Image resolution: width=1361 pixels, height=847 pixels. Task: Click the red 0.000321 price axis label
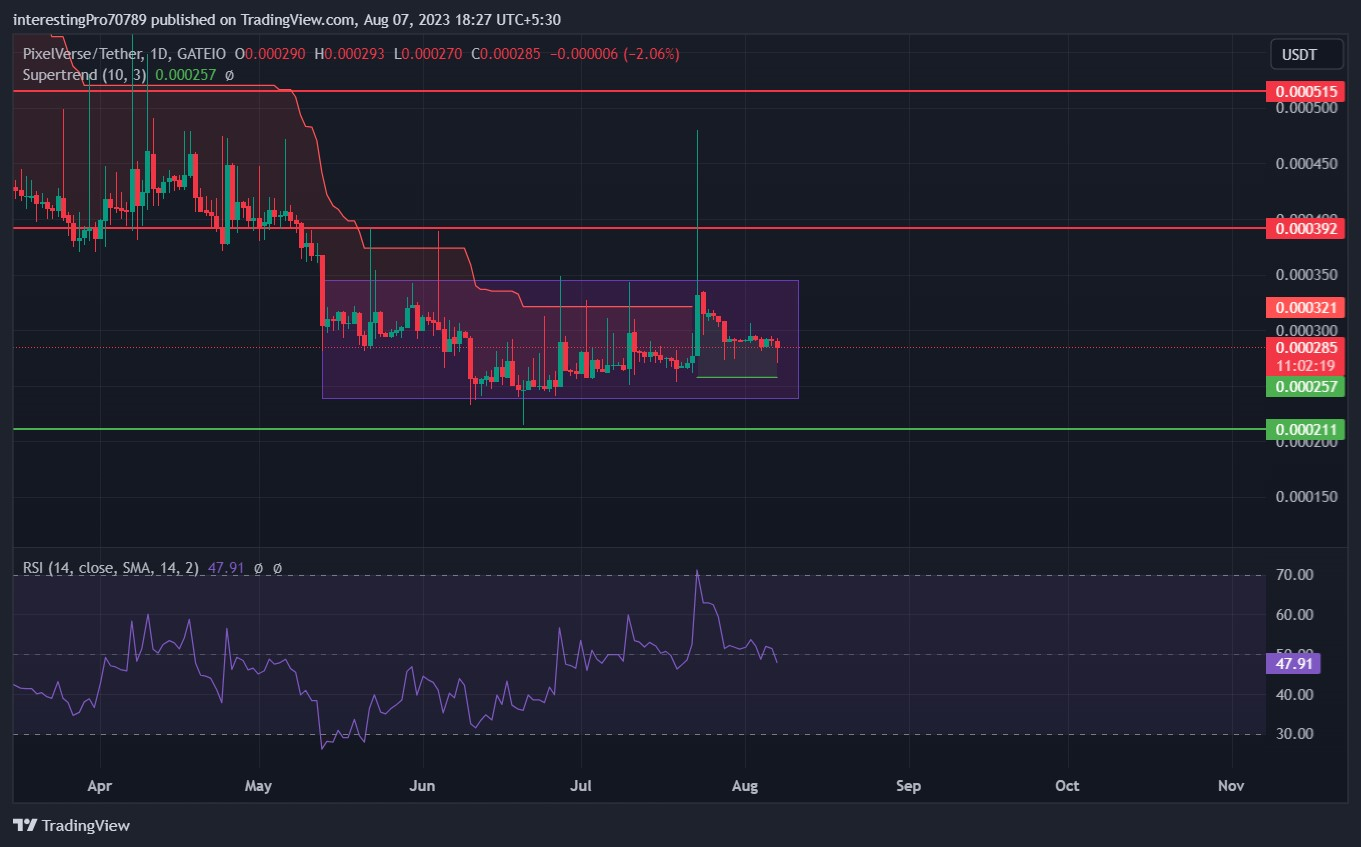coord(1305,308)
